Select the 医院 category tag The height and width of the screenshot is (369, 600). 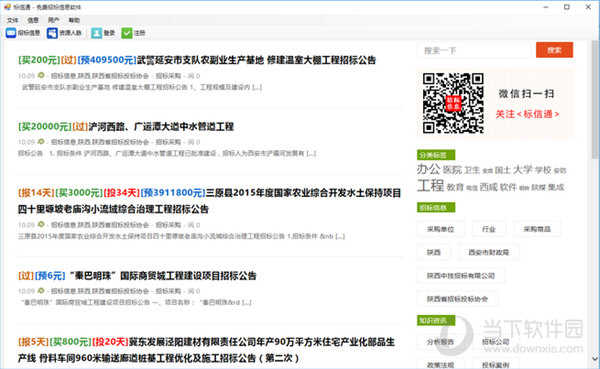tap(452, 170)
